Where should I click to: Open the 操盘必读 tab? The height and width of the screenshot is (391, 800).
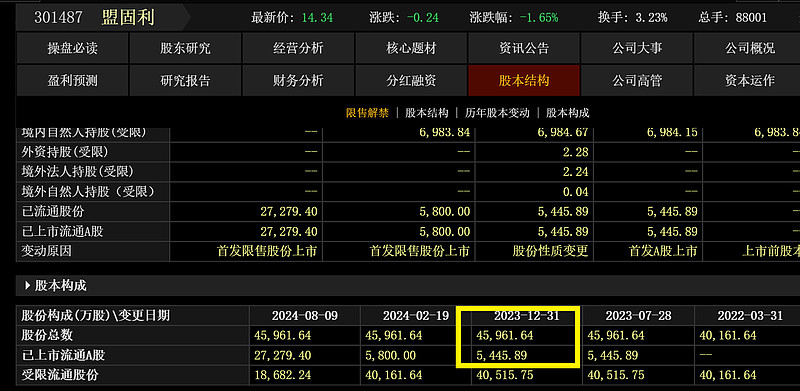pos(72,48)
